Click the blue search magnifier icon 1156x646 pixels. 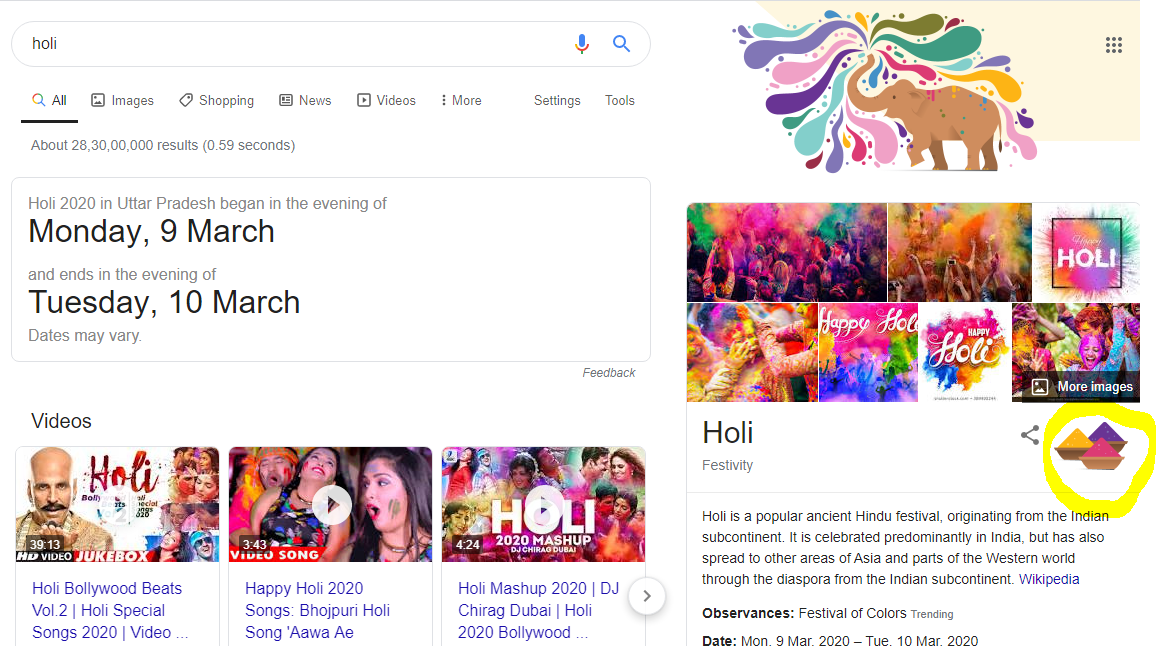point(621,44)
